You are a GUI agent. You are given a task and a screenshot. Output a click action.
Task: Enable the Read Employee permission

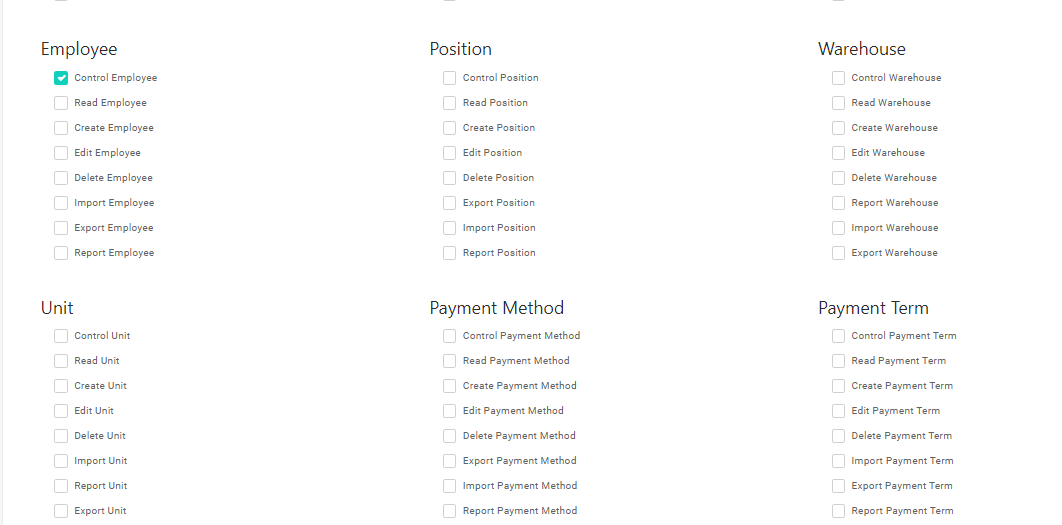pyautogui.click(x=61, y=103)
